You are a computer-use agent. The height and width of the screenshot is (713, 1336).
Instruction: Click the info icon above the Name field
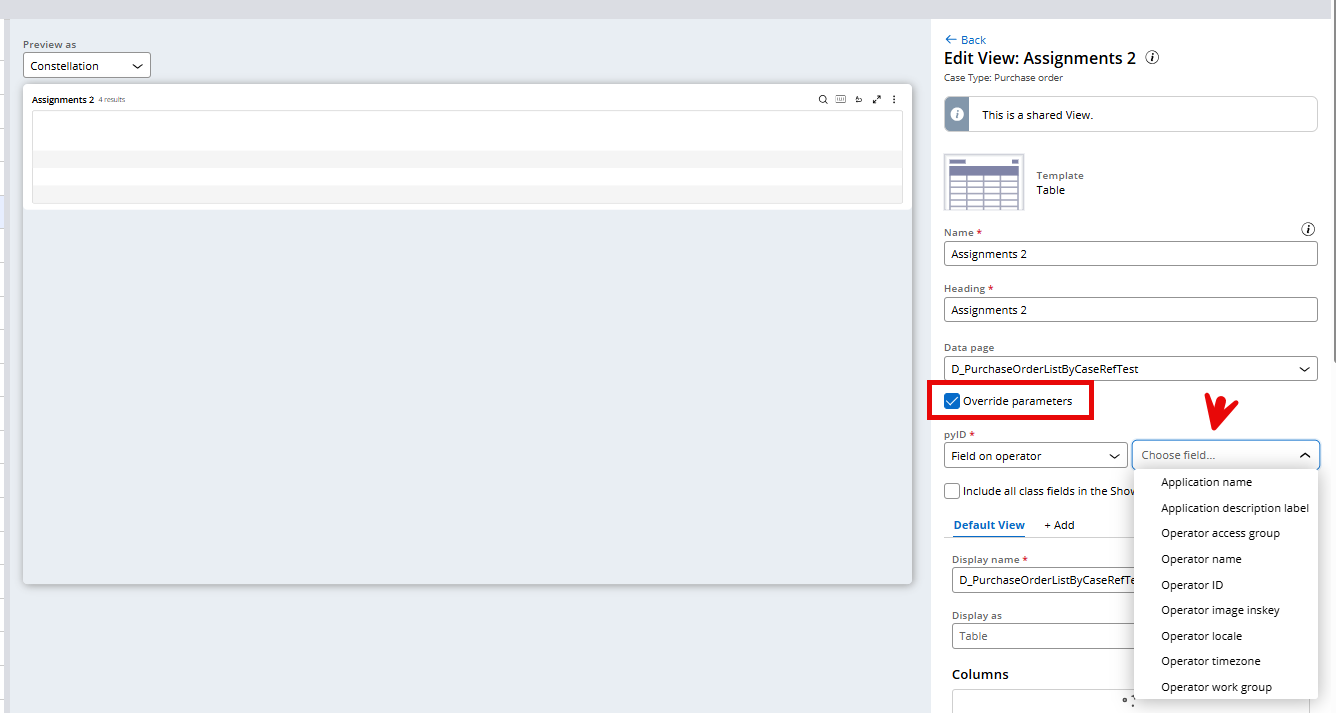tap(1308, 229)
